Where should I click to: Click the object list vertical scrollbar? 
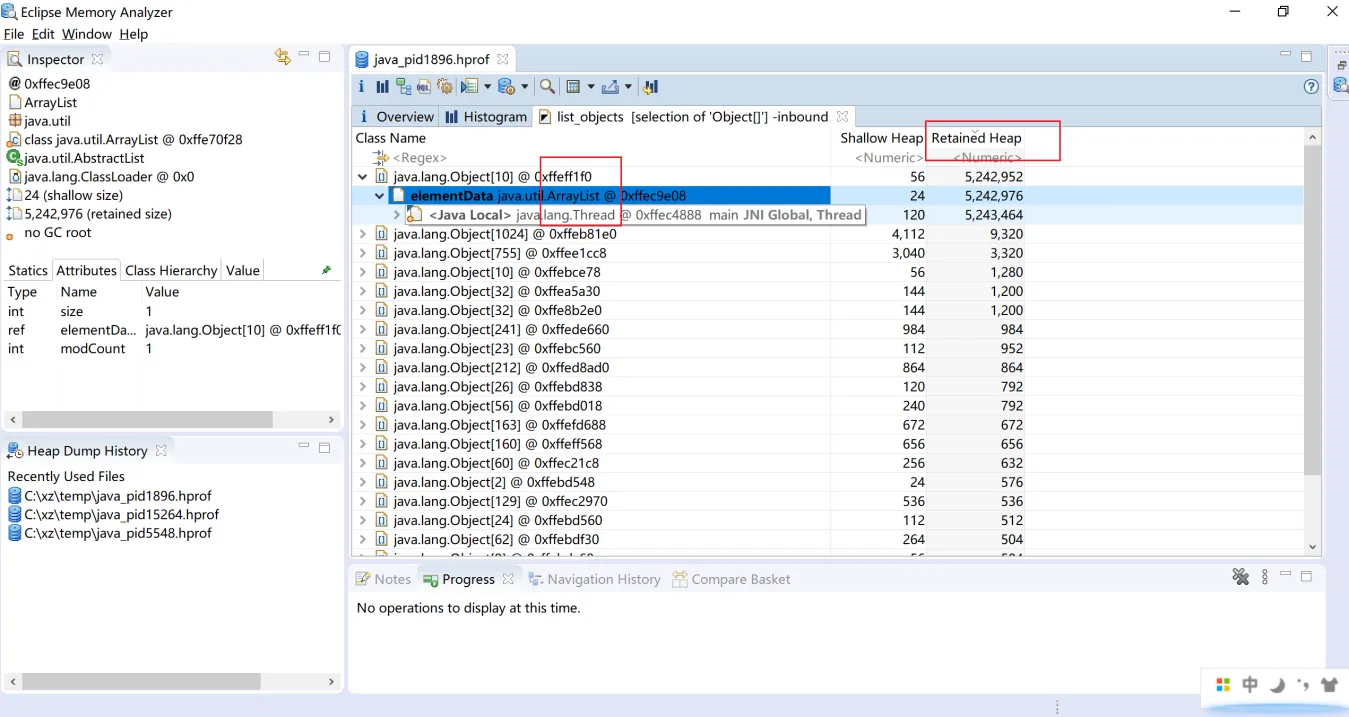pyautogui.click(x=1314, y=308)
